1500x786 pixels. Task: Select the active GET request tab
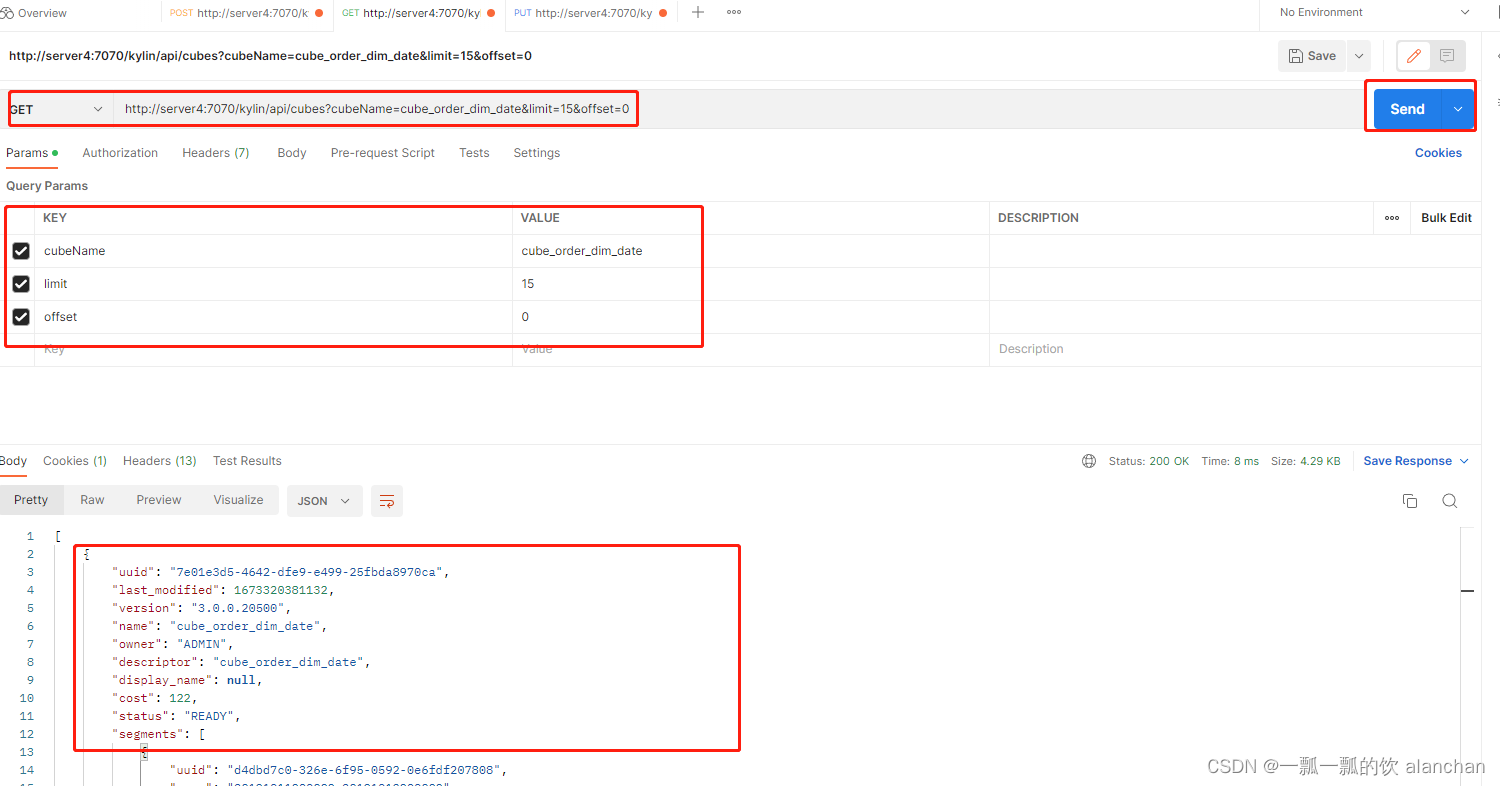418,13
